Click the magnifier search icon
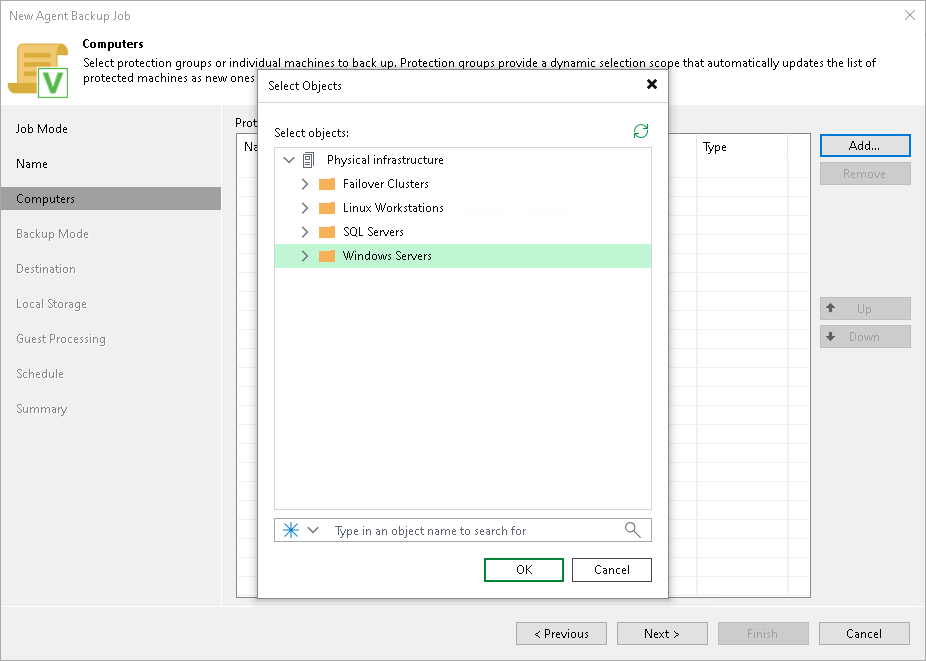Screen dimensions: 926x661 point(632,530)
